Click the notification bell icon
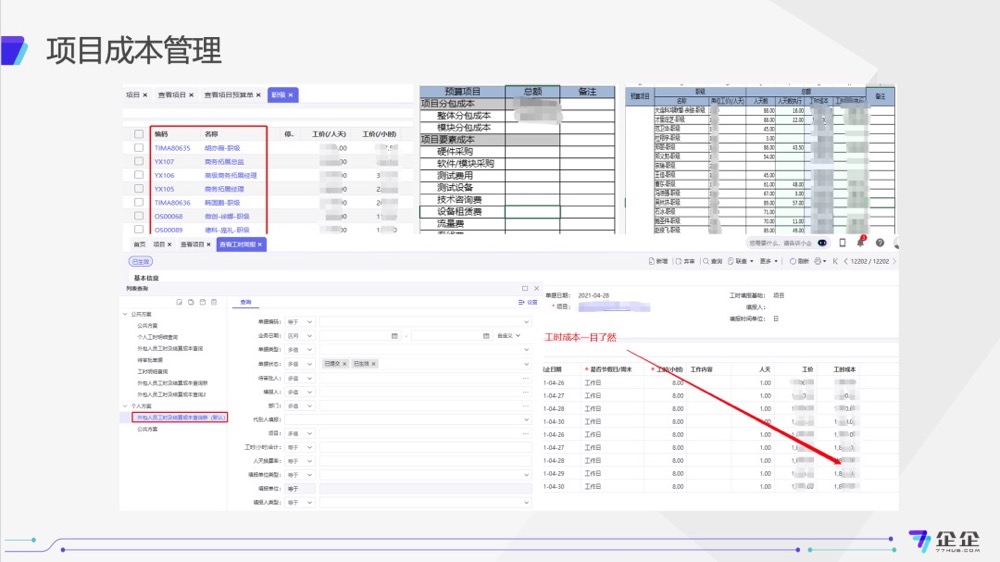 [x=860, y=242]
